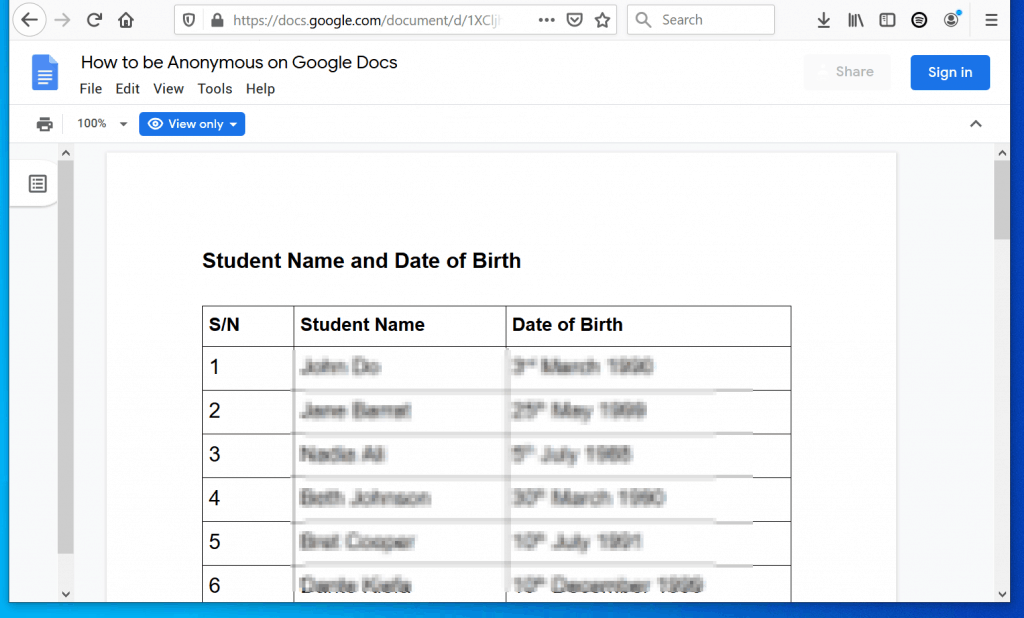
Task: Click the document title text
Action: (x=239, y=62)
